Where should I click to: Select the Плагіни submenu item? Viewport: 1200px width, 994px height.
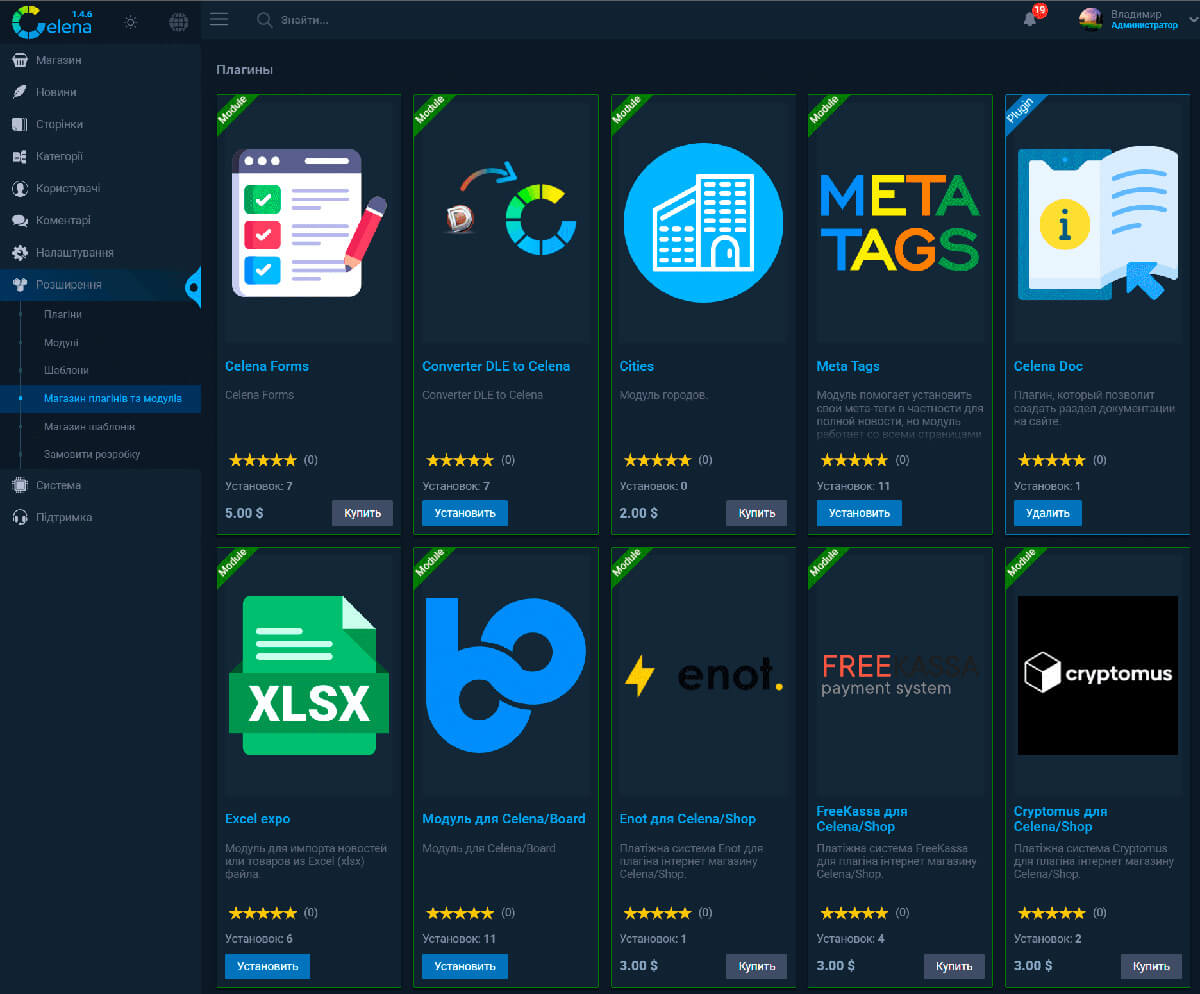click(63, 314)
